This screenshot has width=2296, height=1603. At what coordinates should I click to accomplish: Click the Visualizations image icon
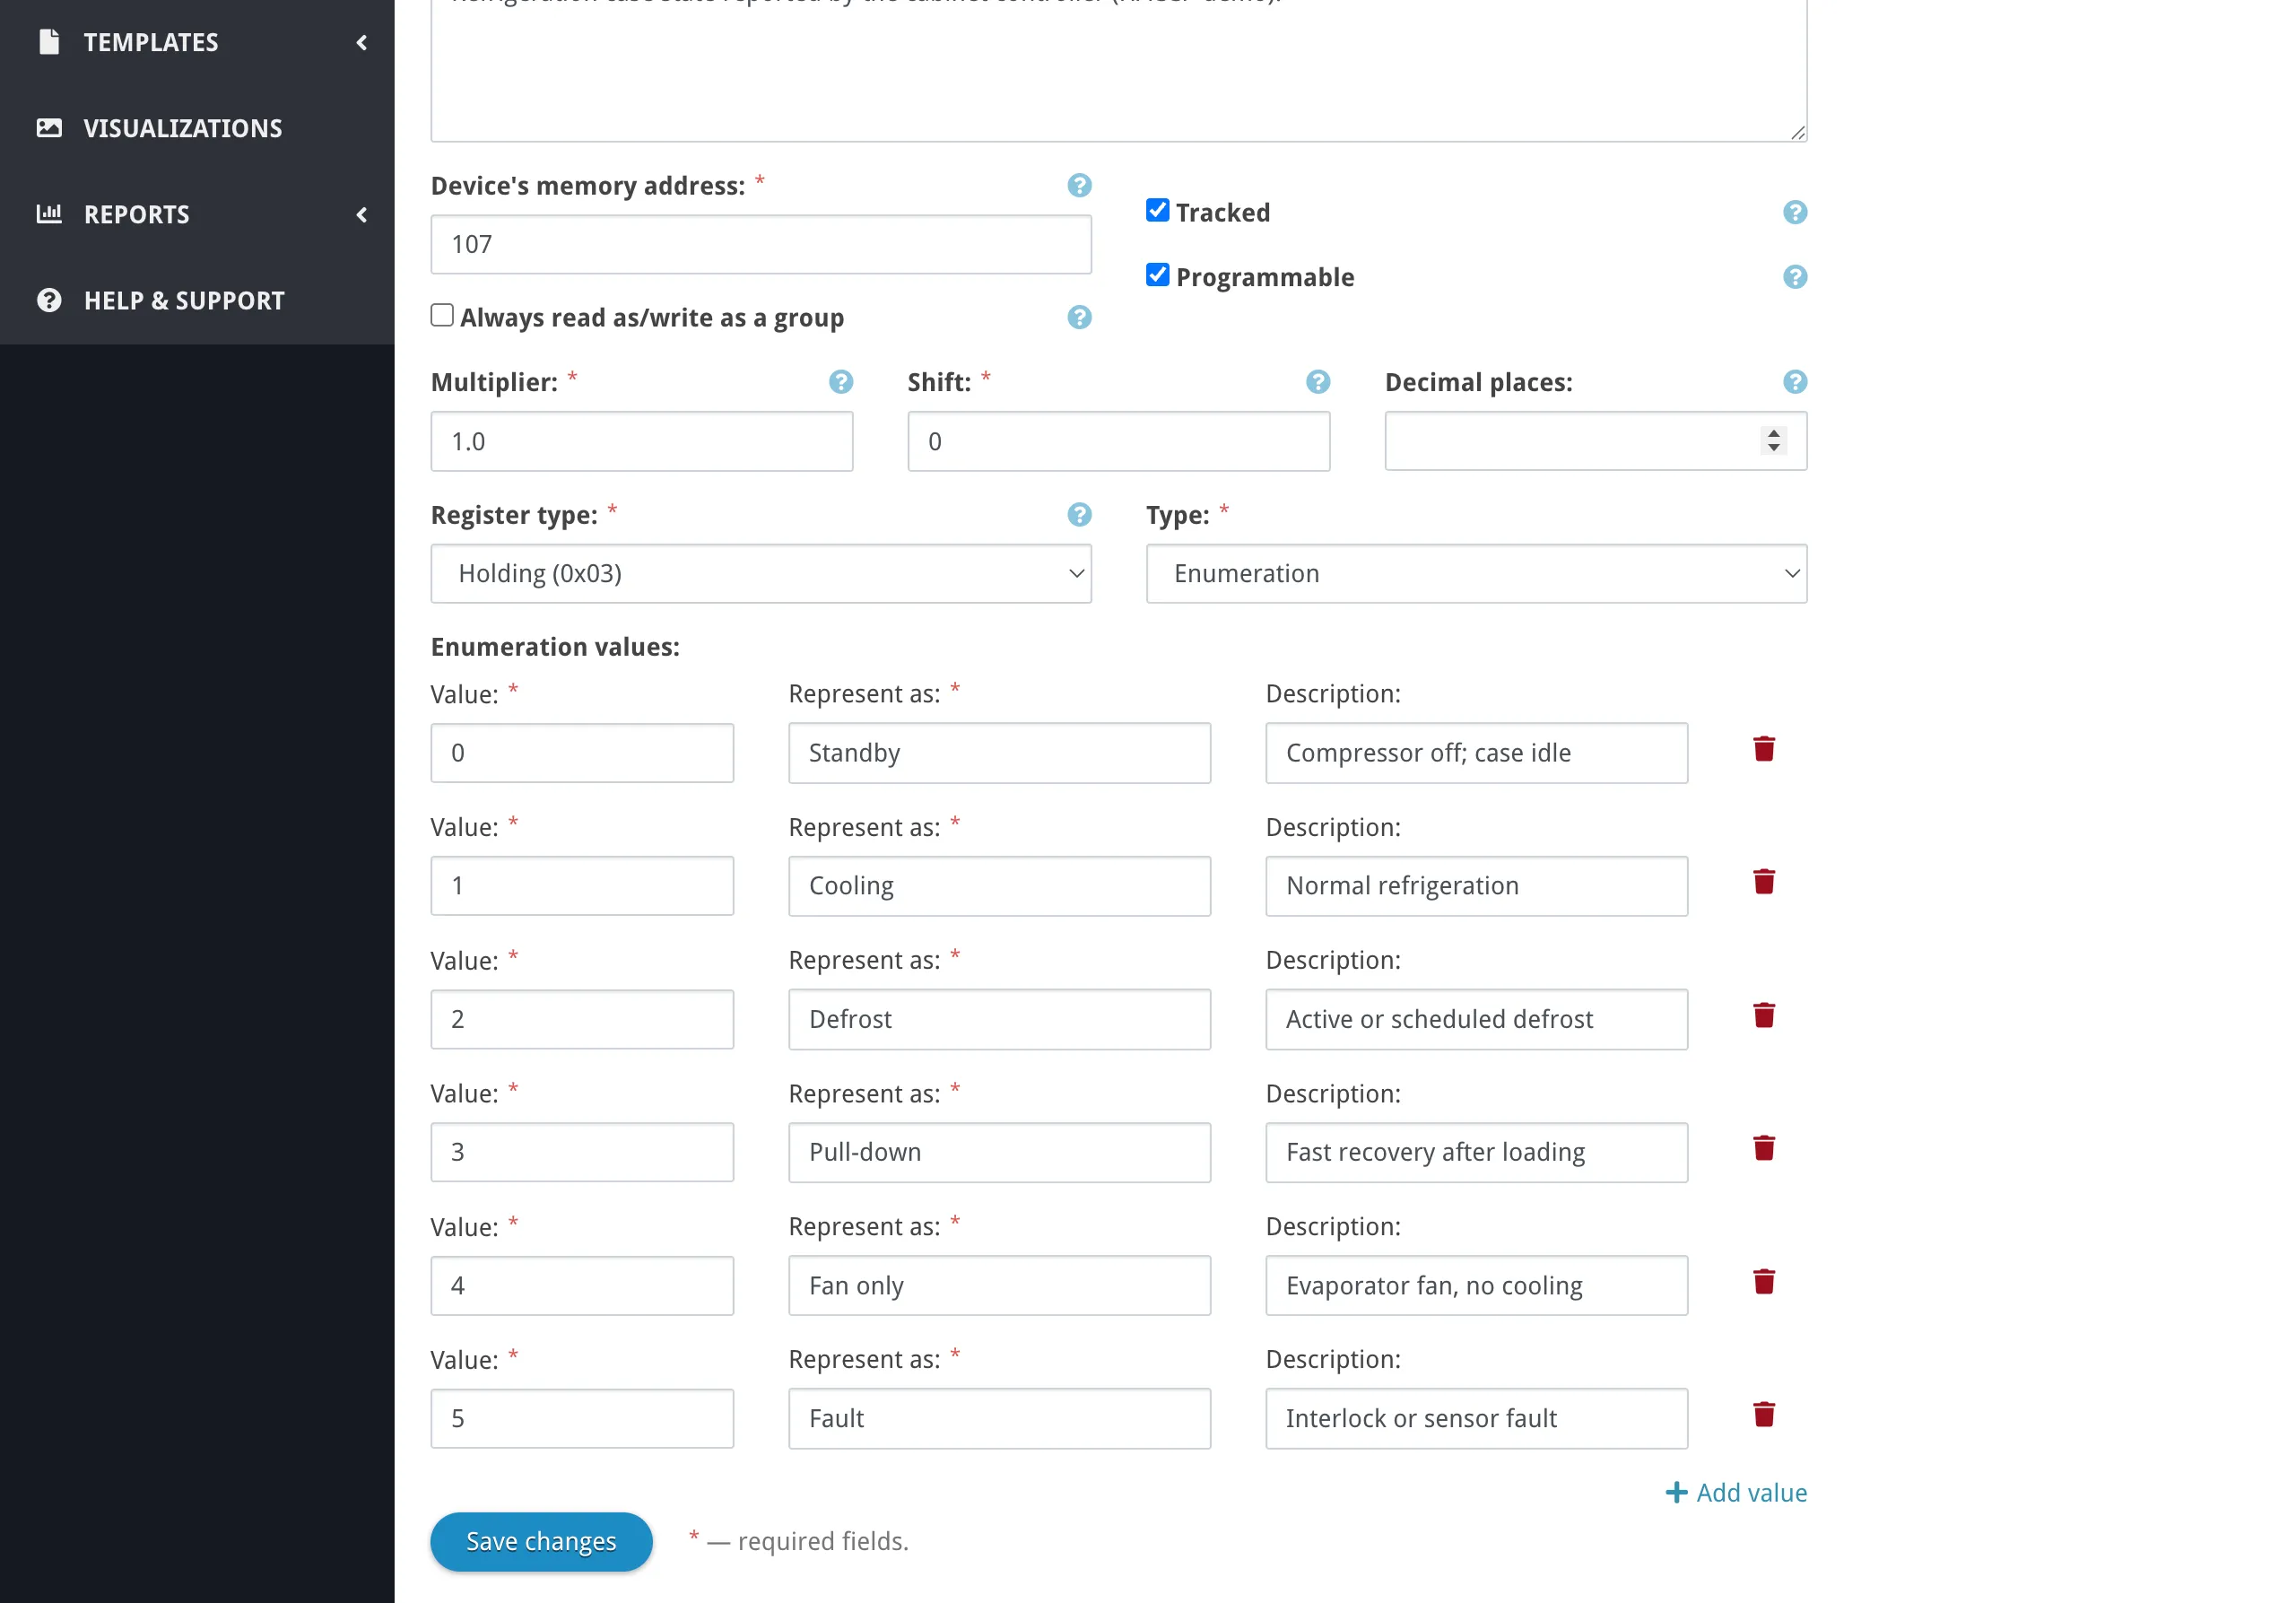(49, 128)
